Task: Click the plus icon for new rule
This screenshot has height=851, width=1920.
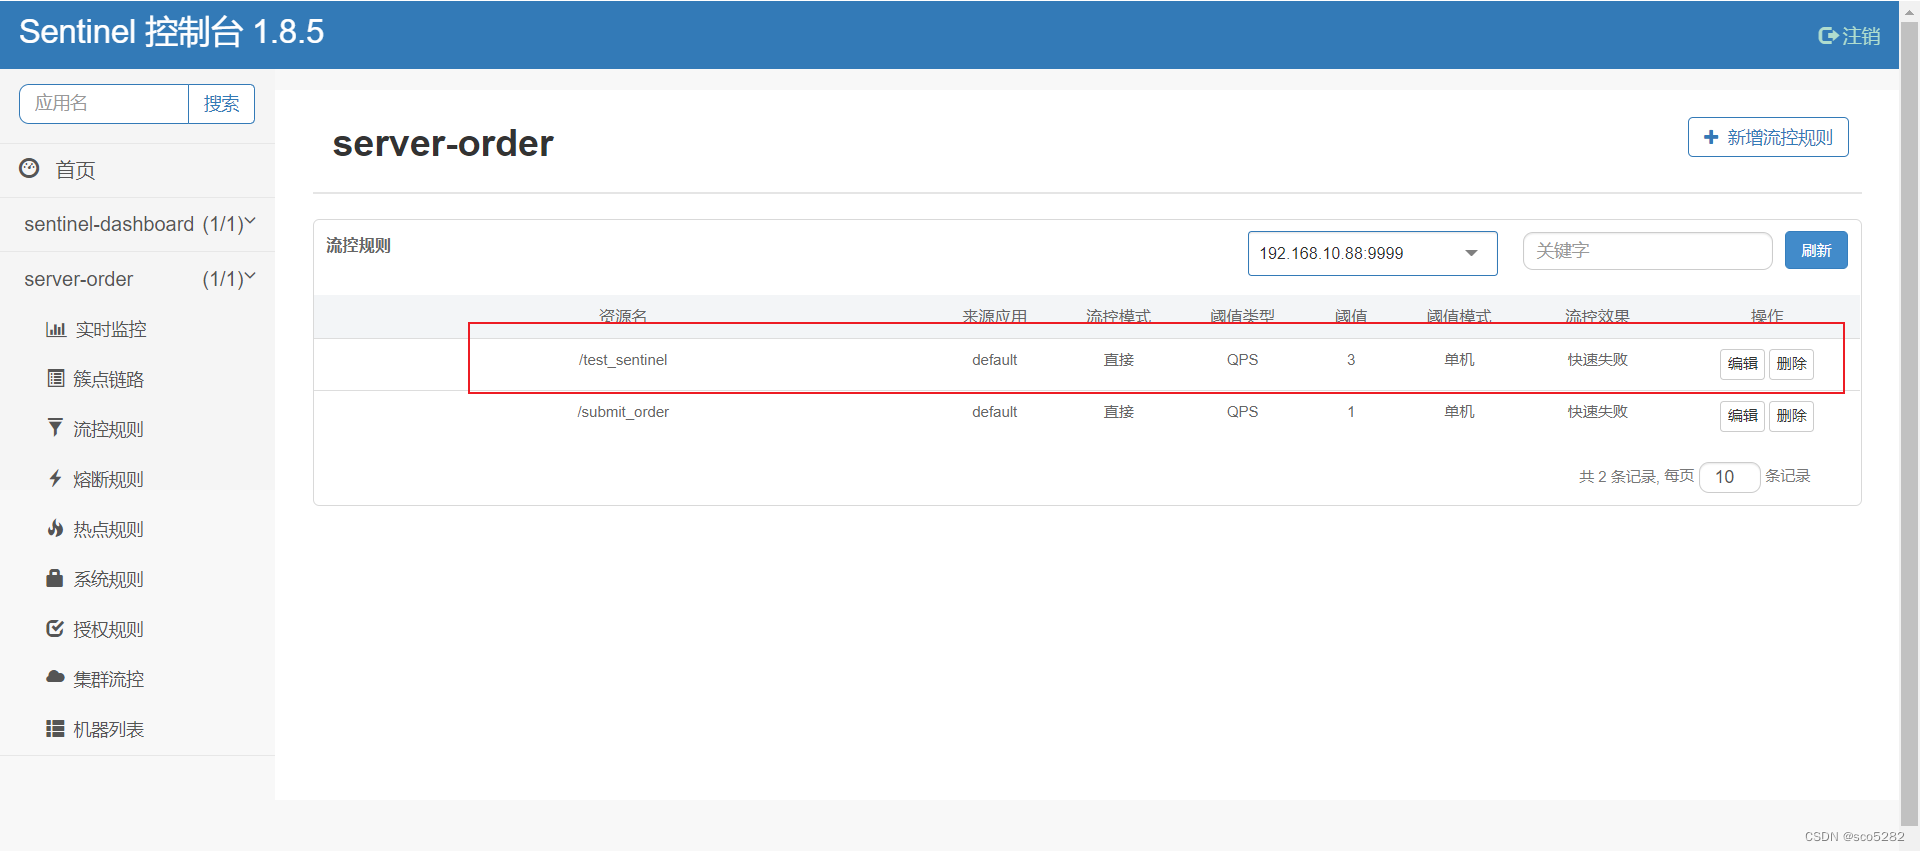Action: [x=1711, y=137]
